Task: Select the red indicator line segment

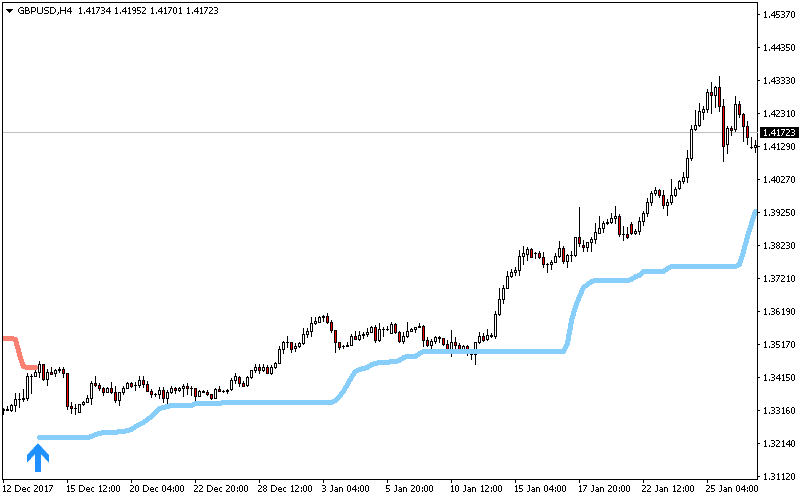Action: tap(18, 350)
